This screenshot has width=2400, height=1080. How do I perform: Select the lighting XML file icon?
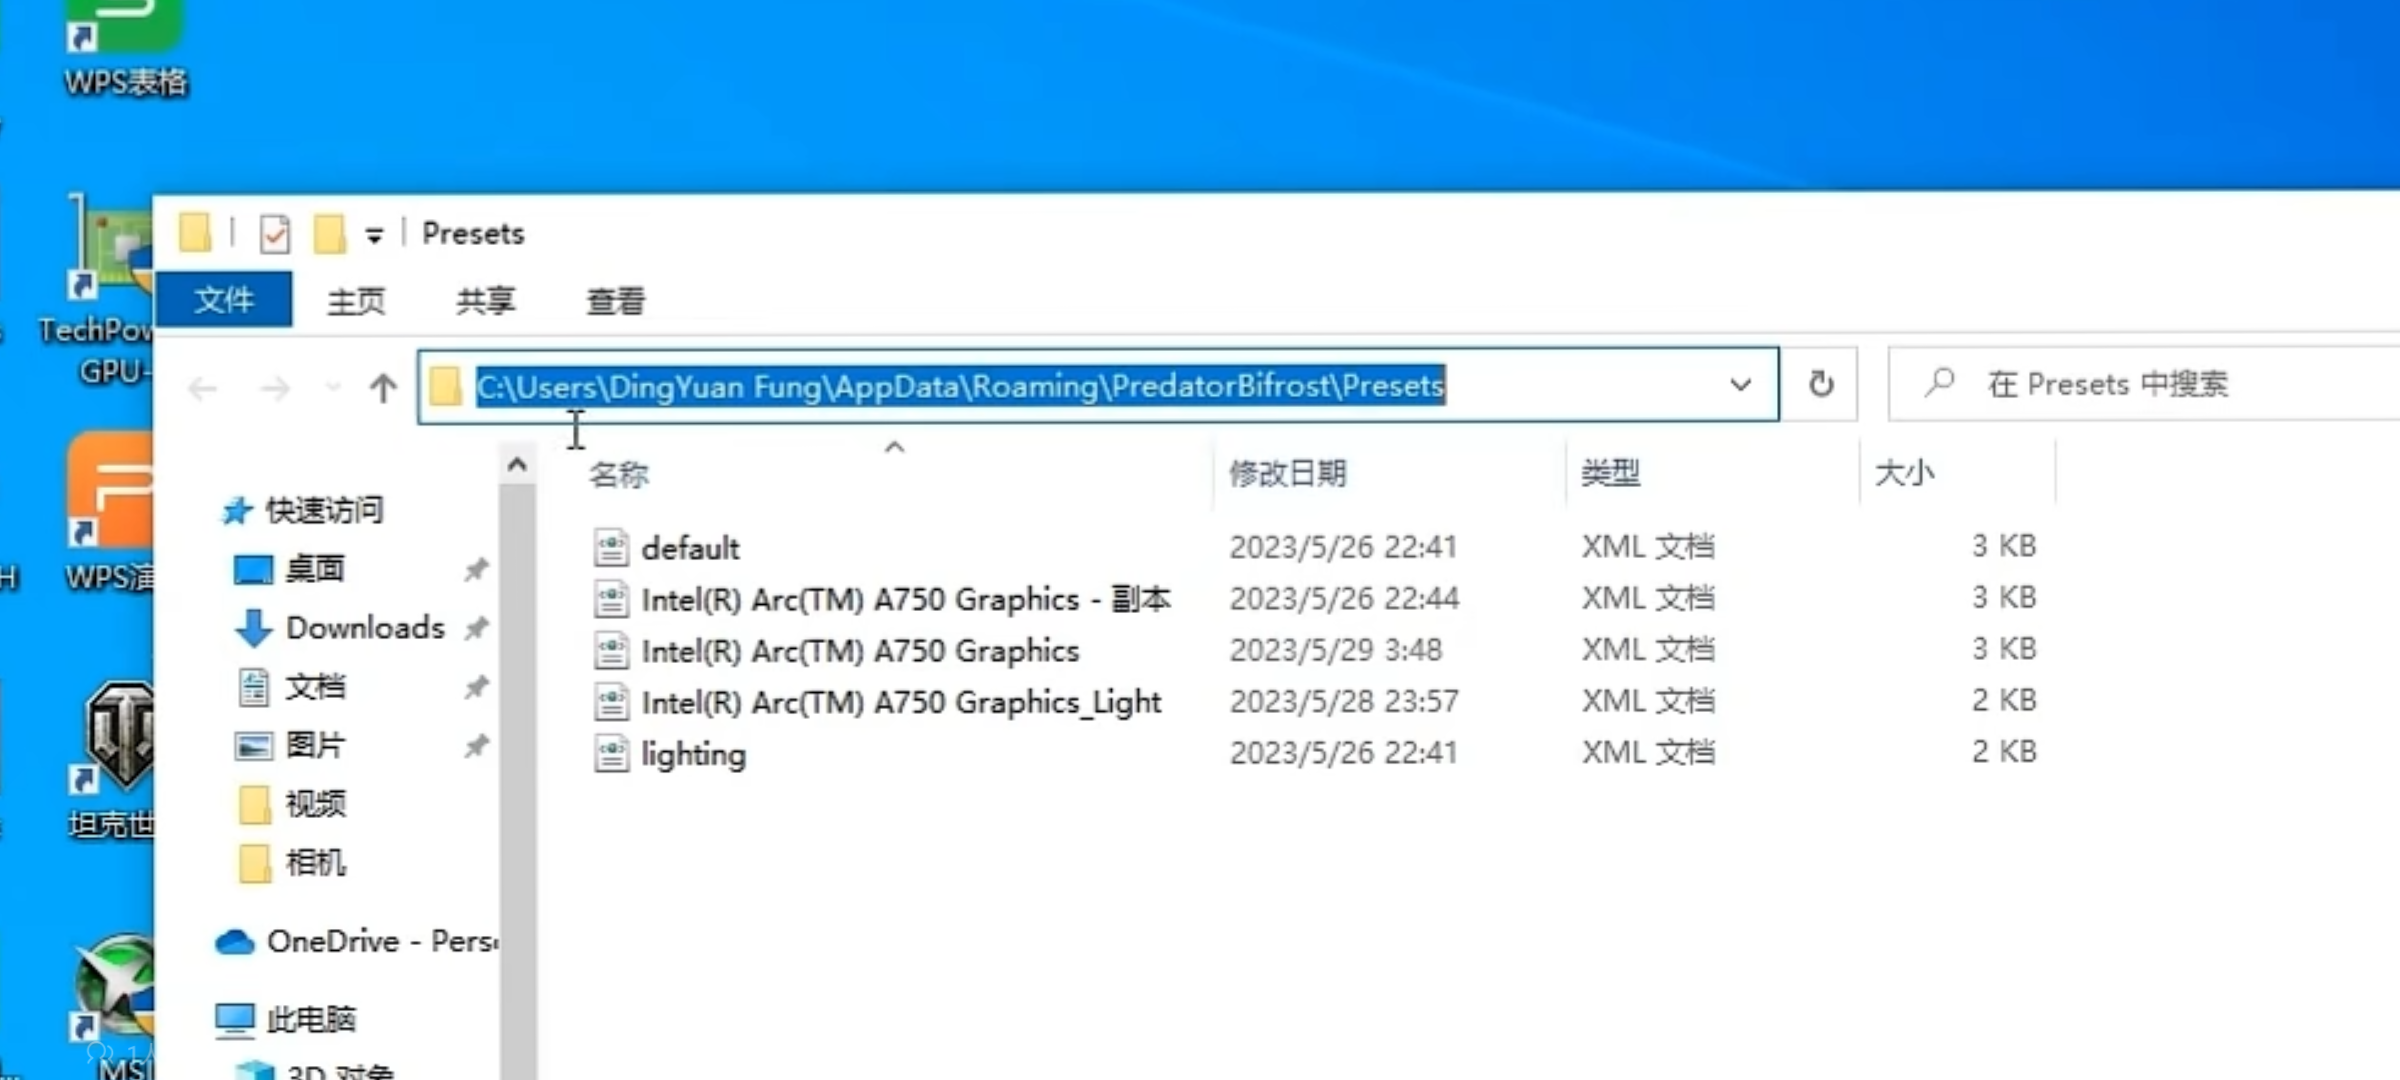(x=611, y=754)
